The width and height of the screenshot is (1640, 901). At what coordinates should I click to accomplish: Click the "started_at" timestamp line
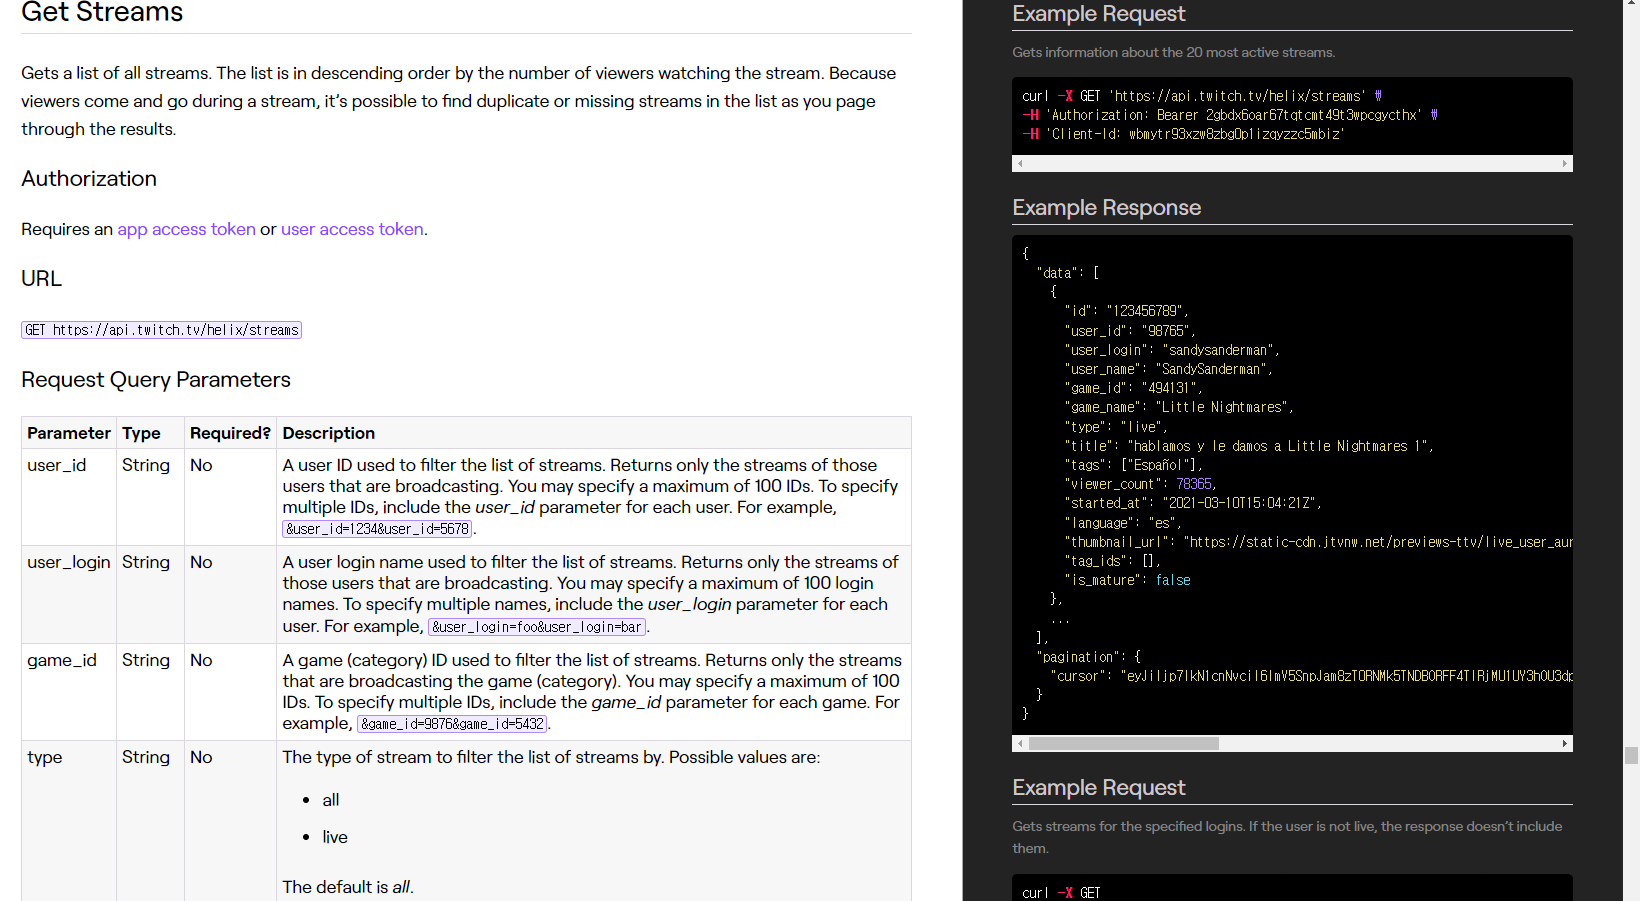1193,503
